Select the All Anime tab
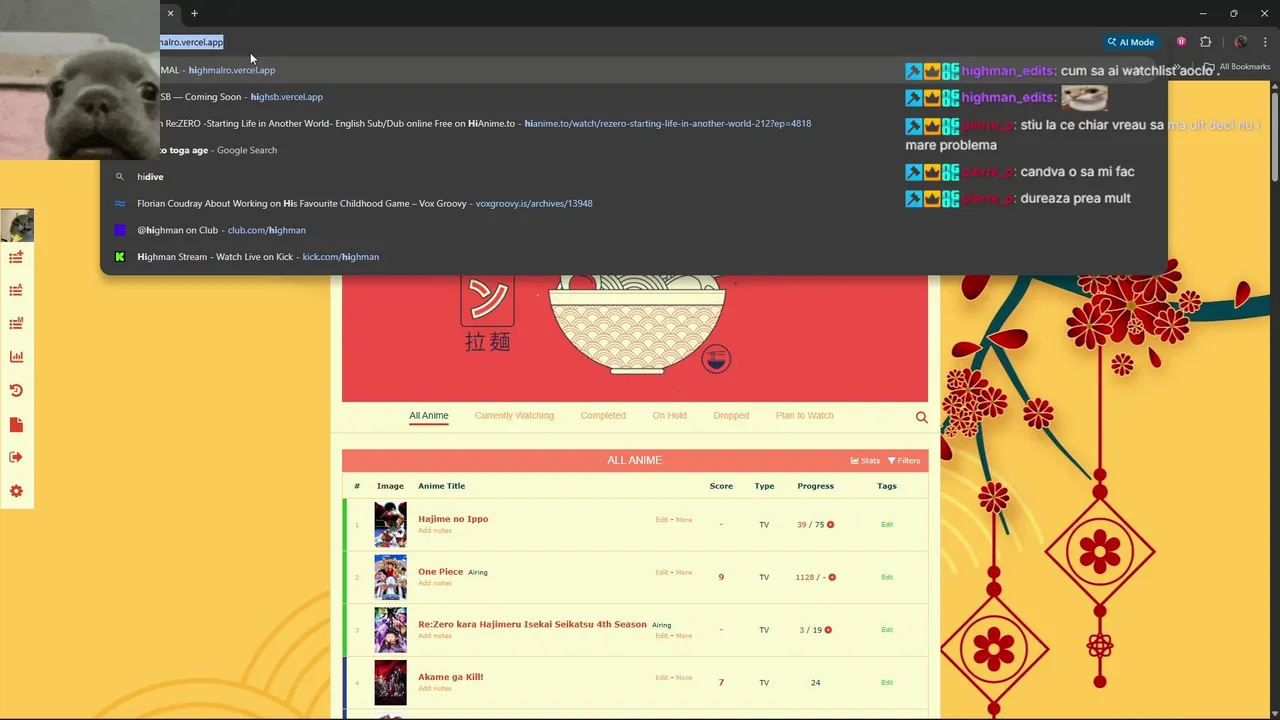Image resolution: width=1280 pixels, height=720 pixels. pyautogui.click(x=429, y=416)
